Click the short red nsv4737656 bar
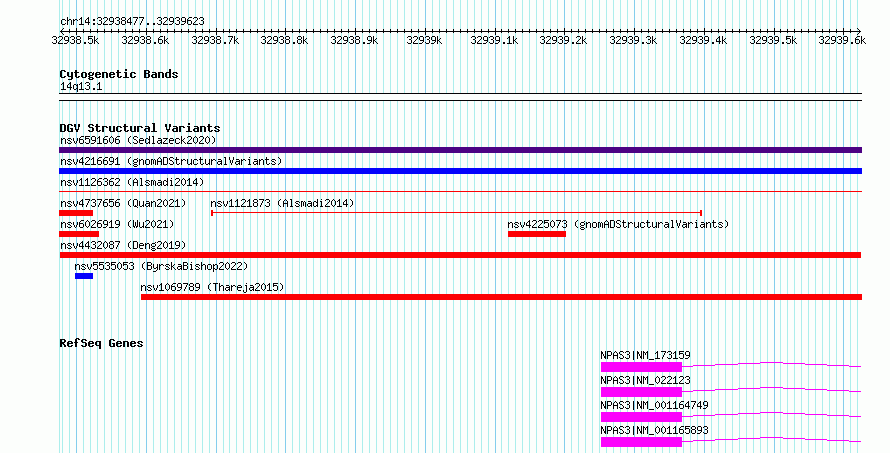The width and height of the screenshot is (890, 453). [x=76, y=213]
